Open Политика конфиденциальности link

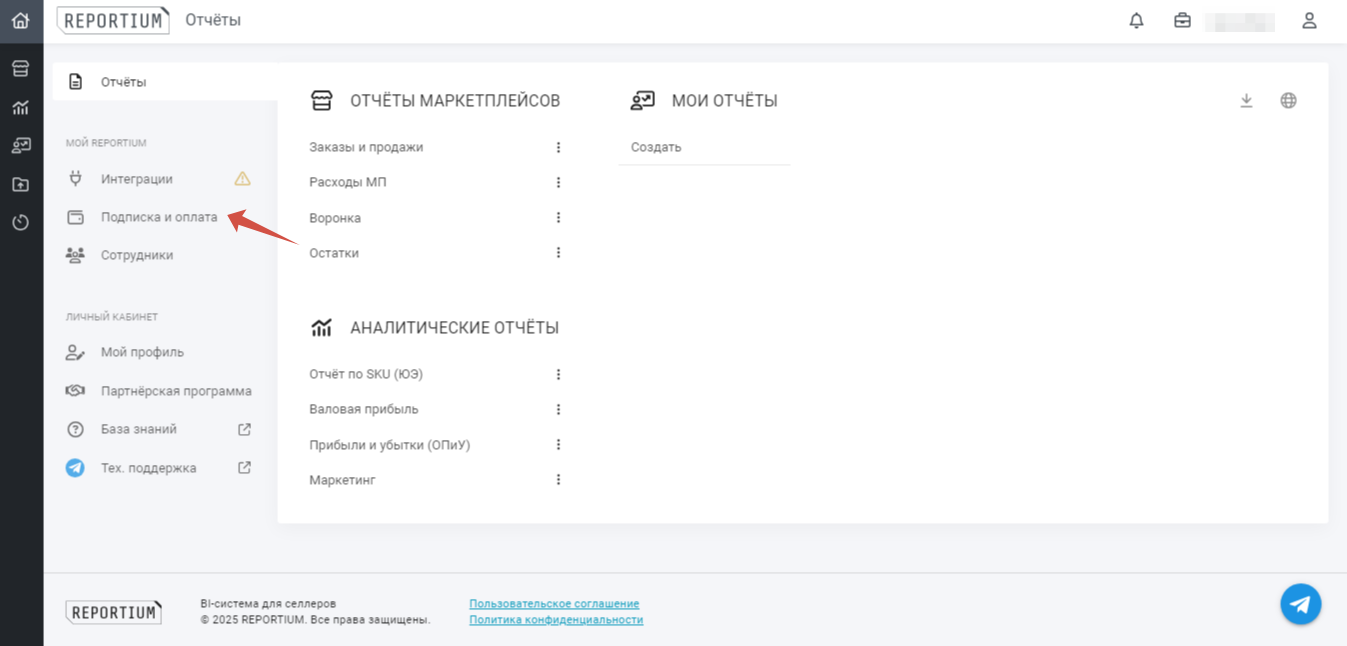pyautogui.click(x=556, y=620)
